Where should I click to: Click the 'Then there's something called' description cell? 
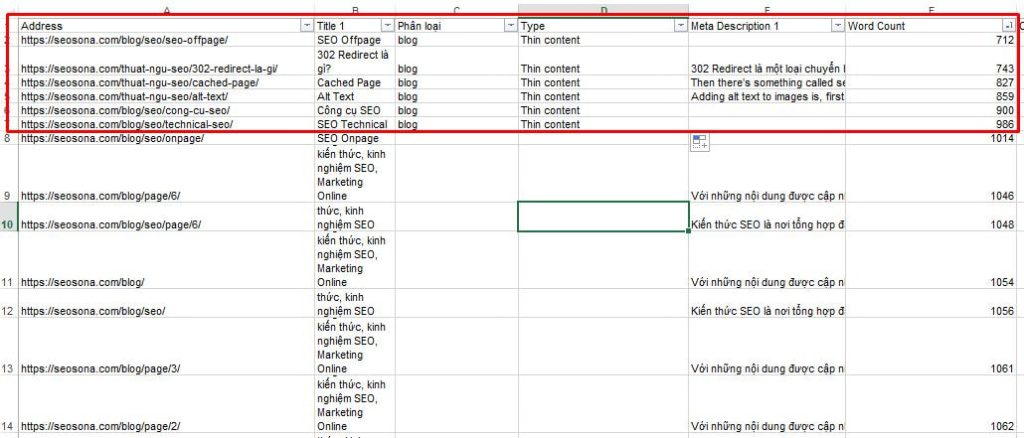(767, 82)
